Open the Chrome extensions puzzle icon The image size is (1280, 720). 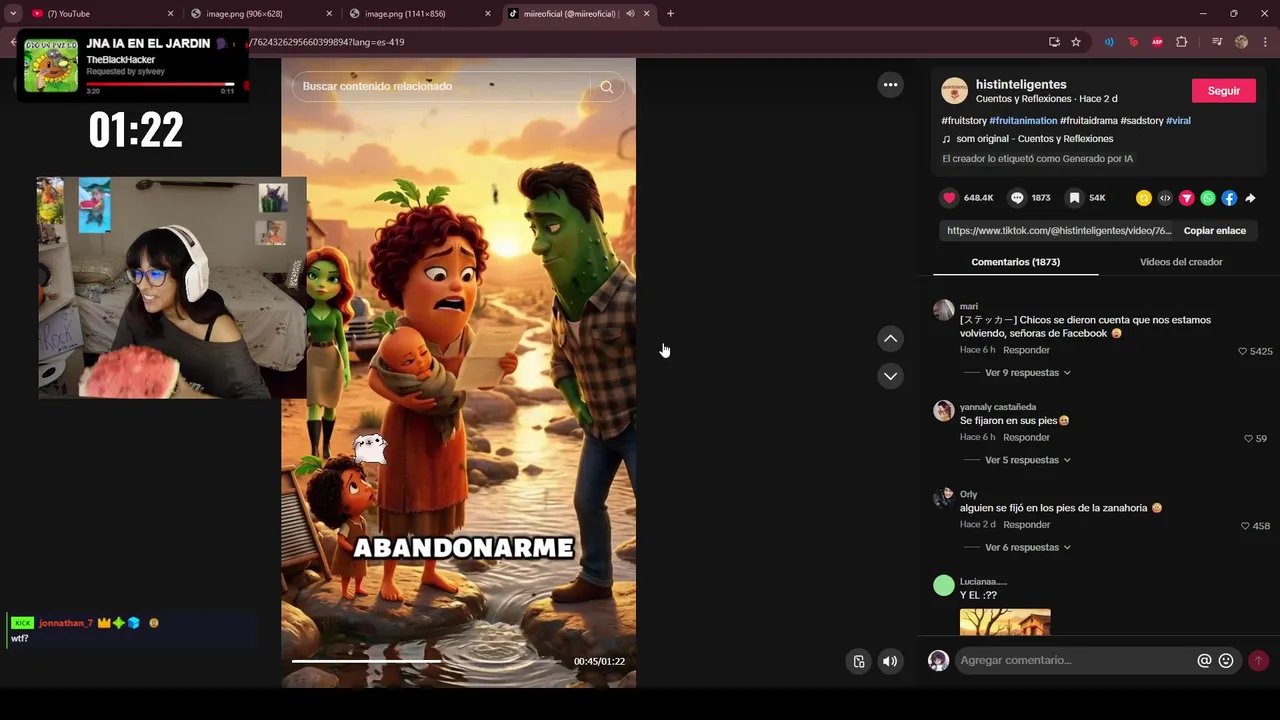pos(1182,42)
